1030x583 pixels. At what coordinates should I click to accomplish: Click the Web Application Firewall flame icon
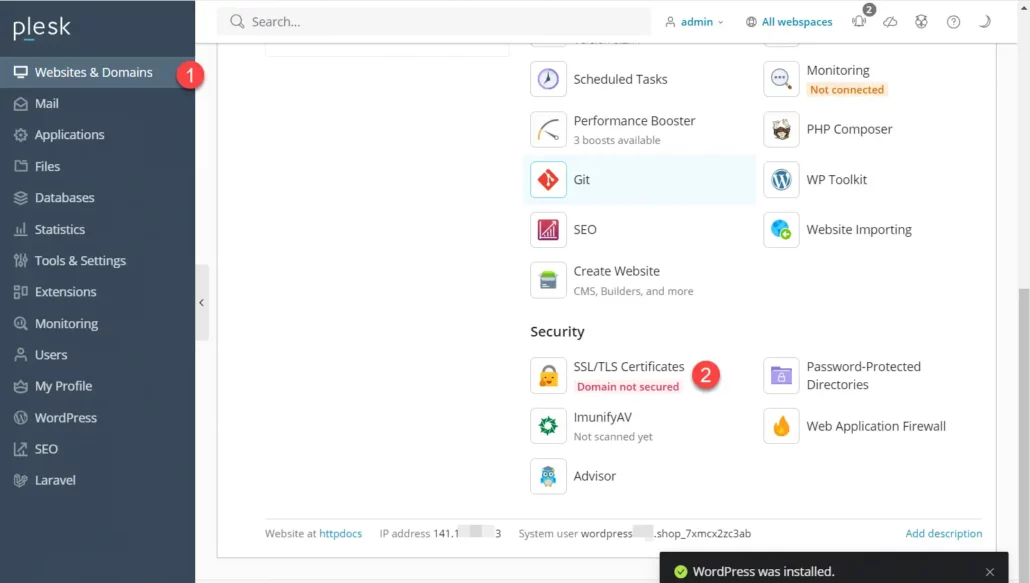coord(781,425)
